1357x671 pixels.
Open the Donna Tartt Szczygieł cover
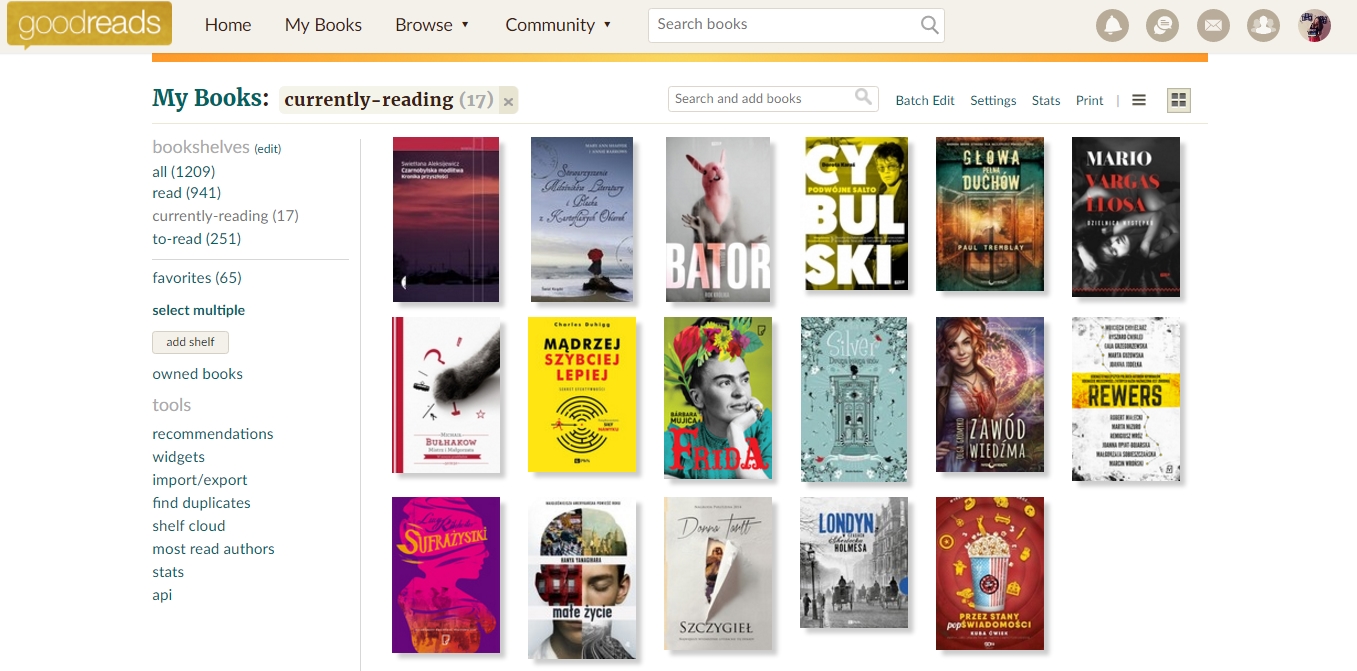click(718, 573)
